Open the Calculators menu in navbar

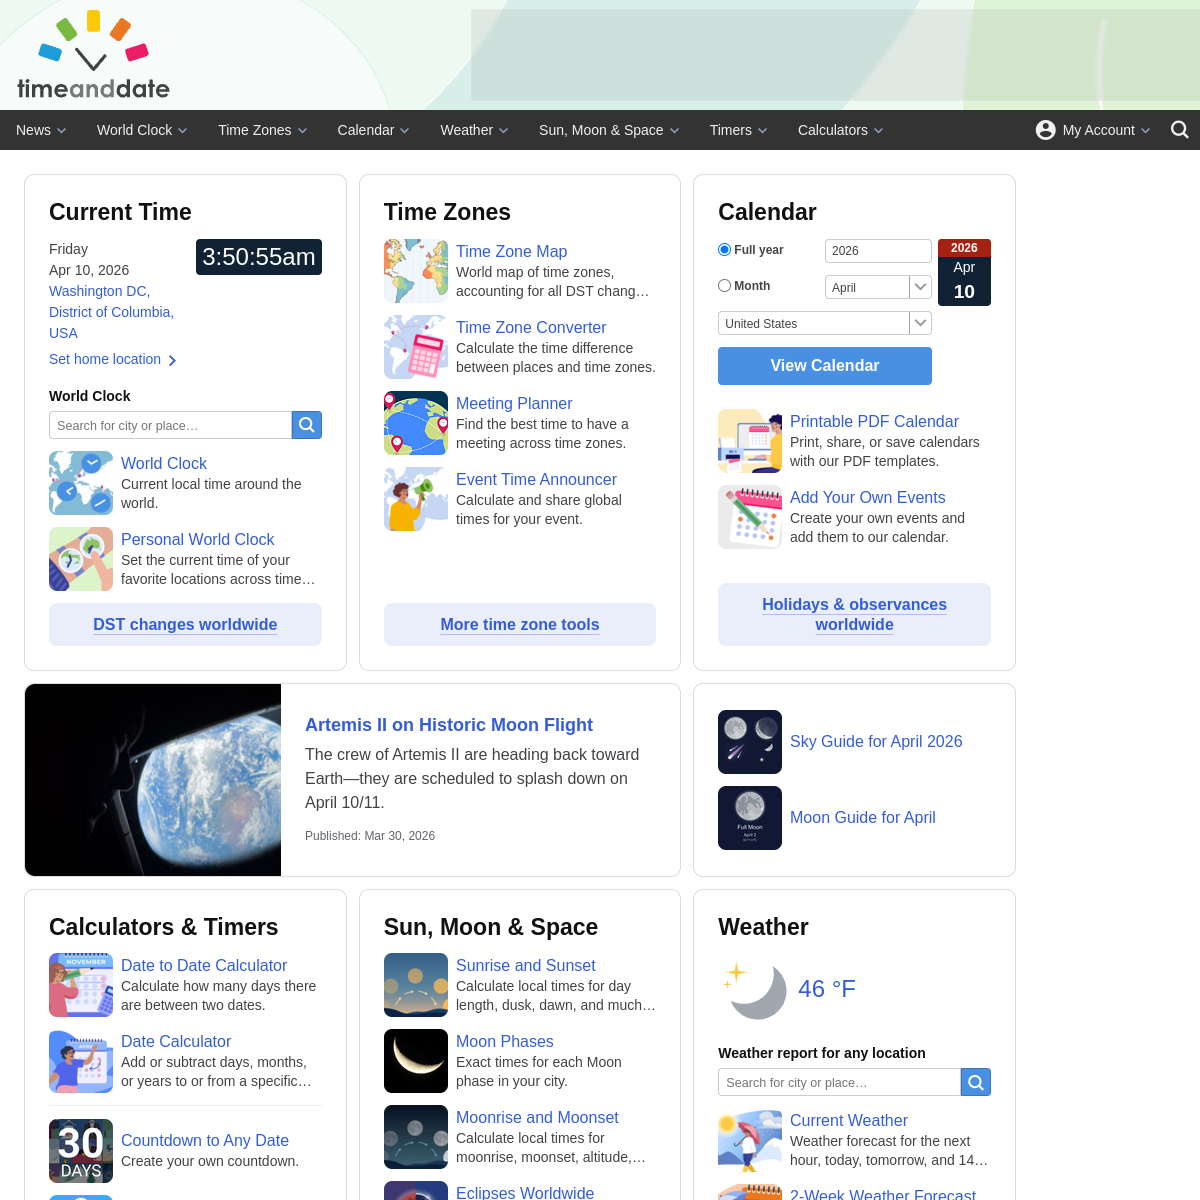(x=840, y=130)
